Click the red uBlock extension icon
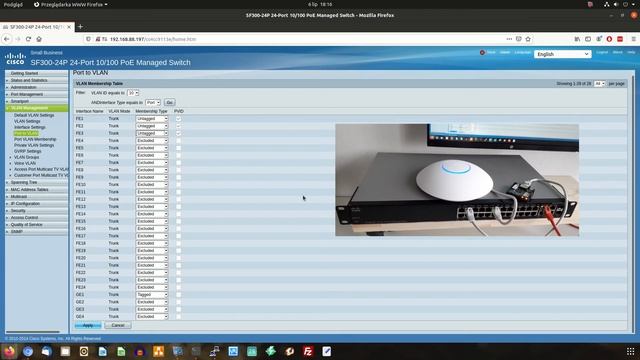640x360 pixels. [609, 39]
